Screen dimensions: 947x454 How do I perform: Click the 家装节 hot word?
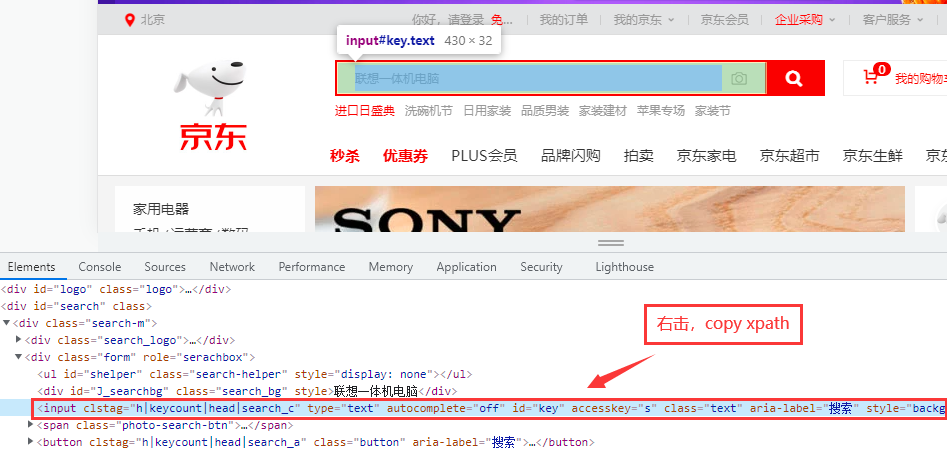coord(713,111)
